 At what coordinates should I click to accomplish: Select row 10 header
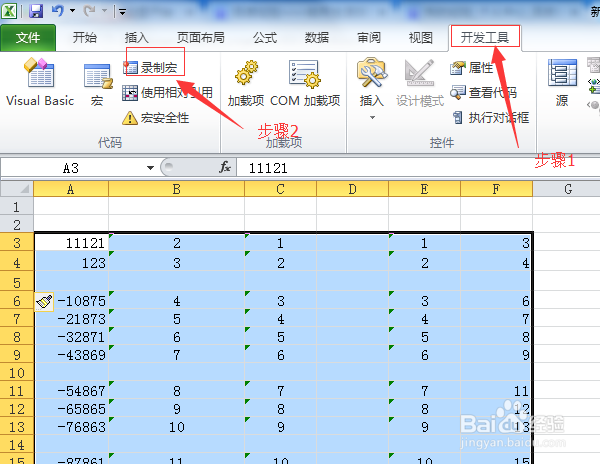tap(16, 373)
